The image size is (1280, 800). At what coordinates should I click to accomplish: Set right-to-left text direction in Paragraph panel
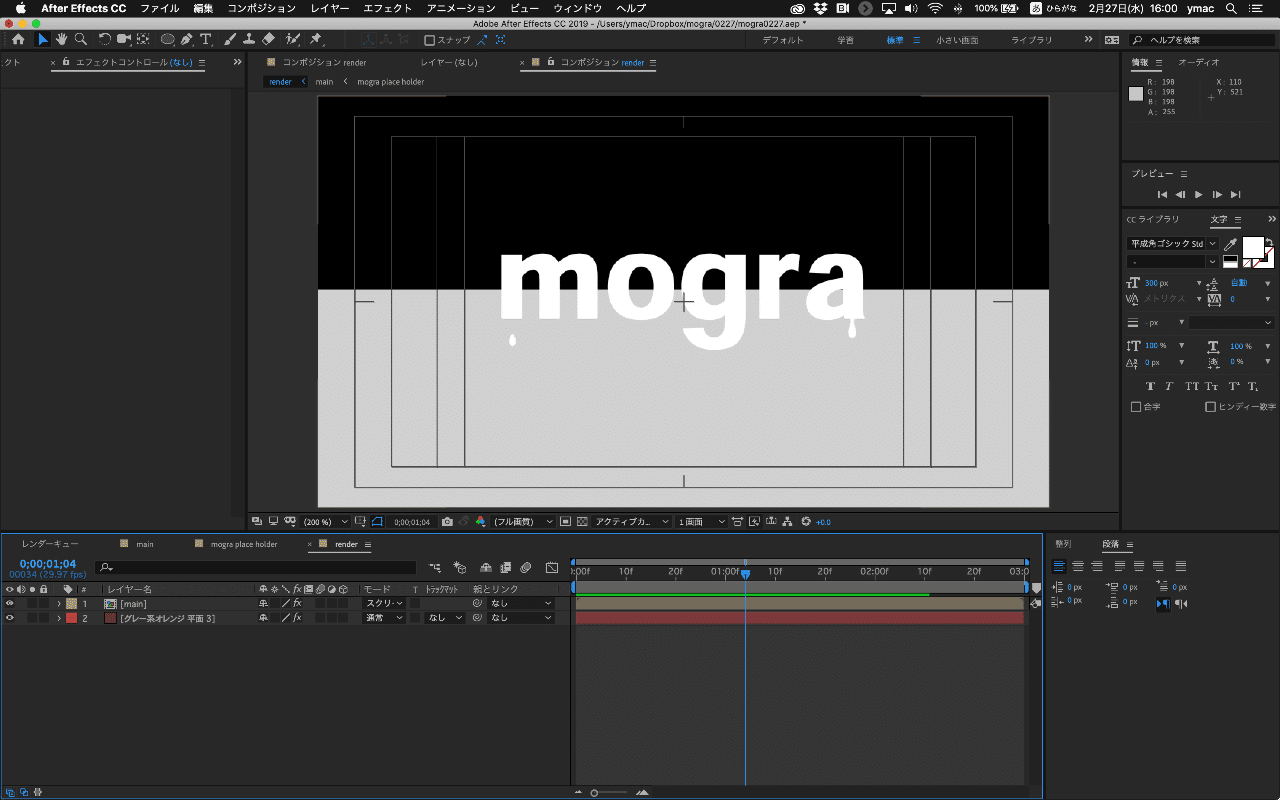[1181, 604]
